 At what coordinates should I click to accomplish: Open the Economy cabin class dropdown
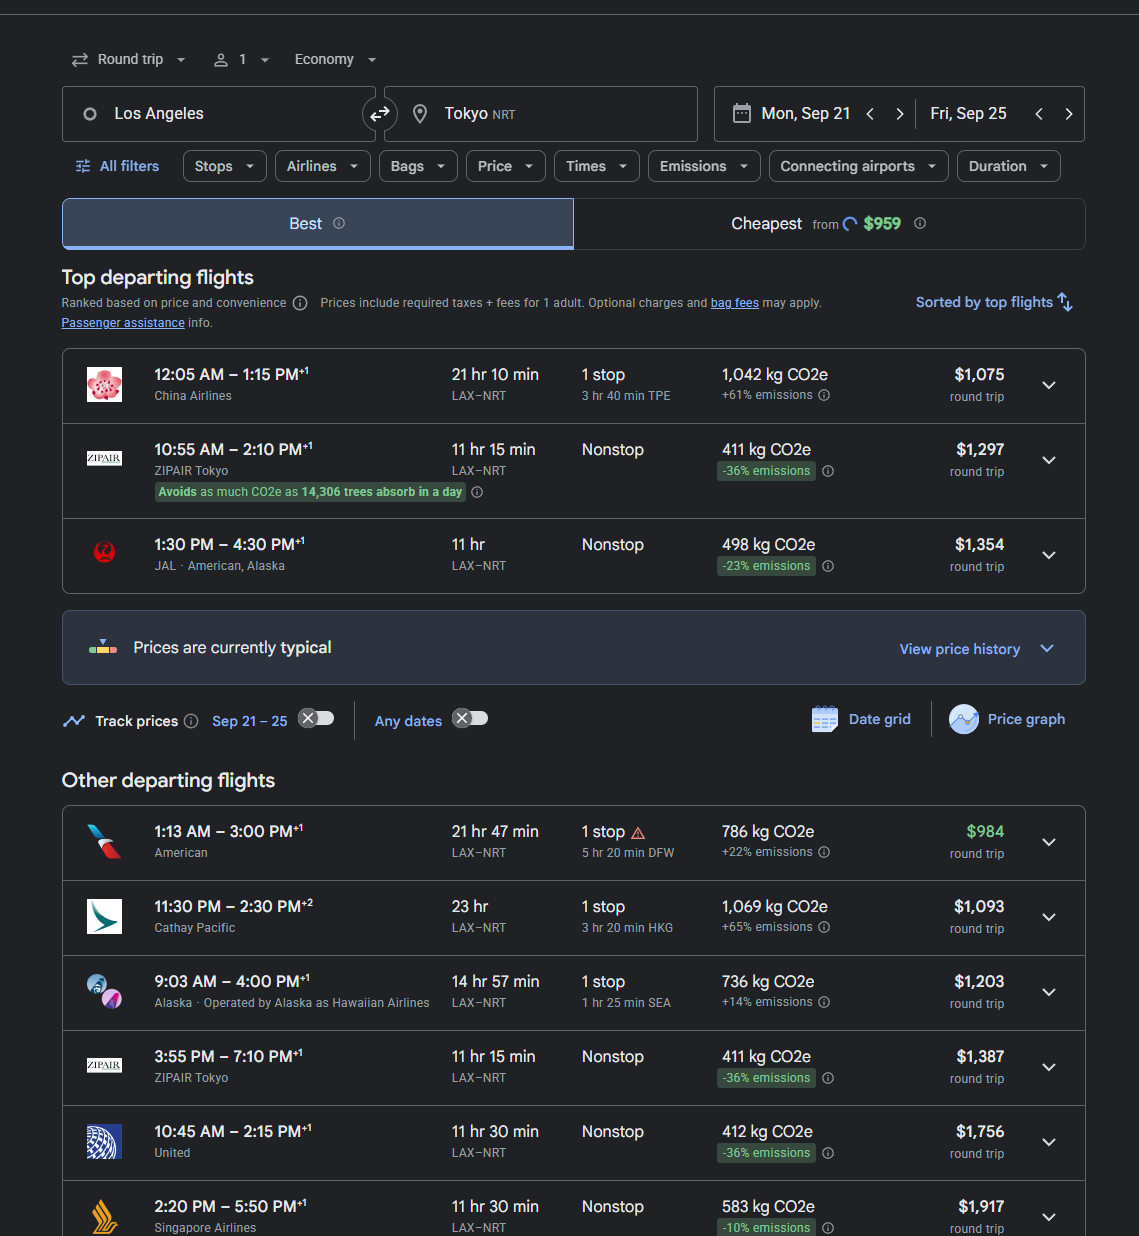(335, 59)
